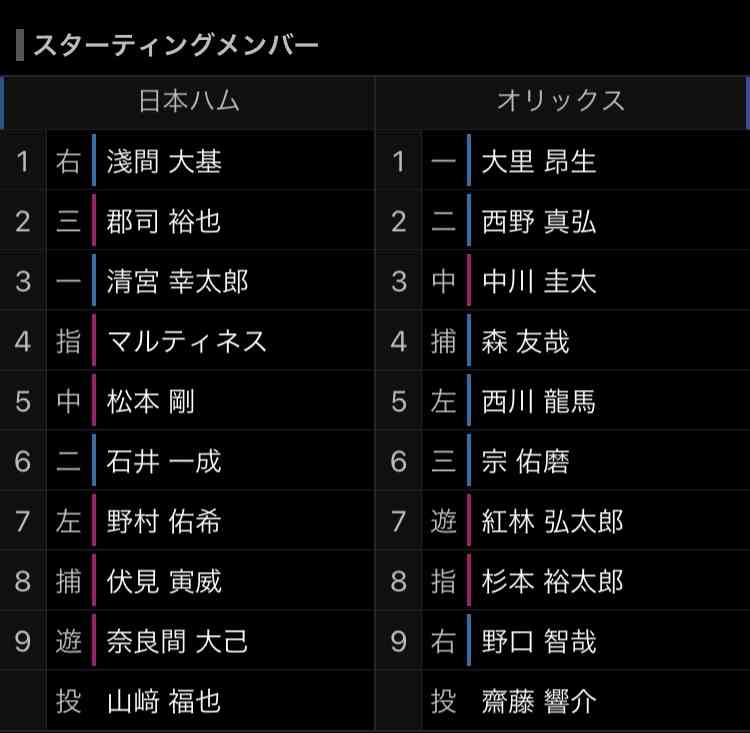
Task: Open the 日本ハム team header
Action: (188, 101)
